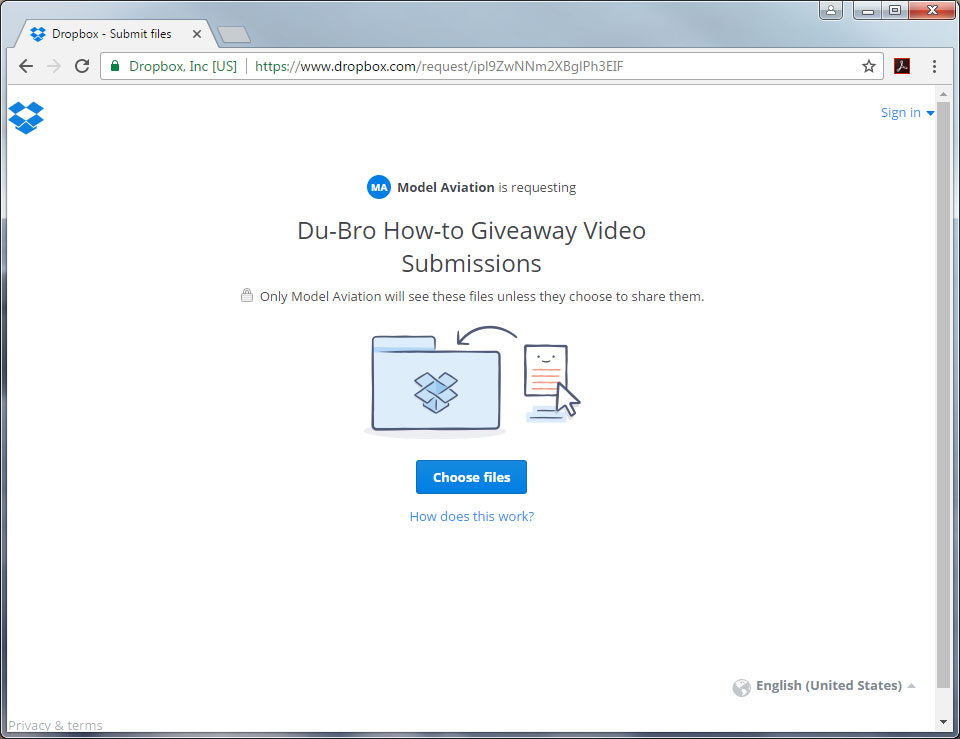Expand the Sign in dropdown
The width and height of the screenshot is (960, 739).
click(907, 113)
